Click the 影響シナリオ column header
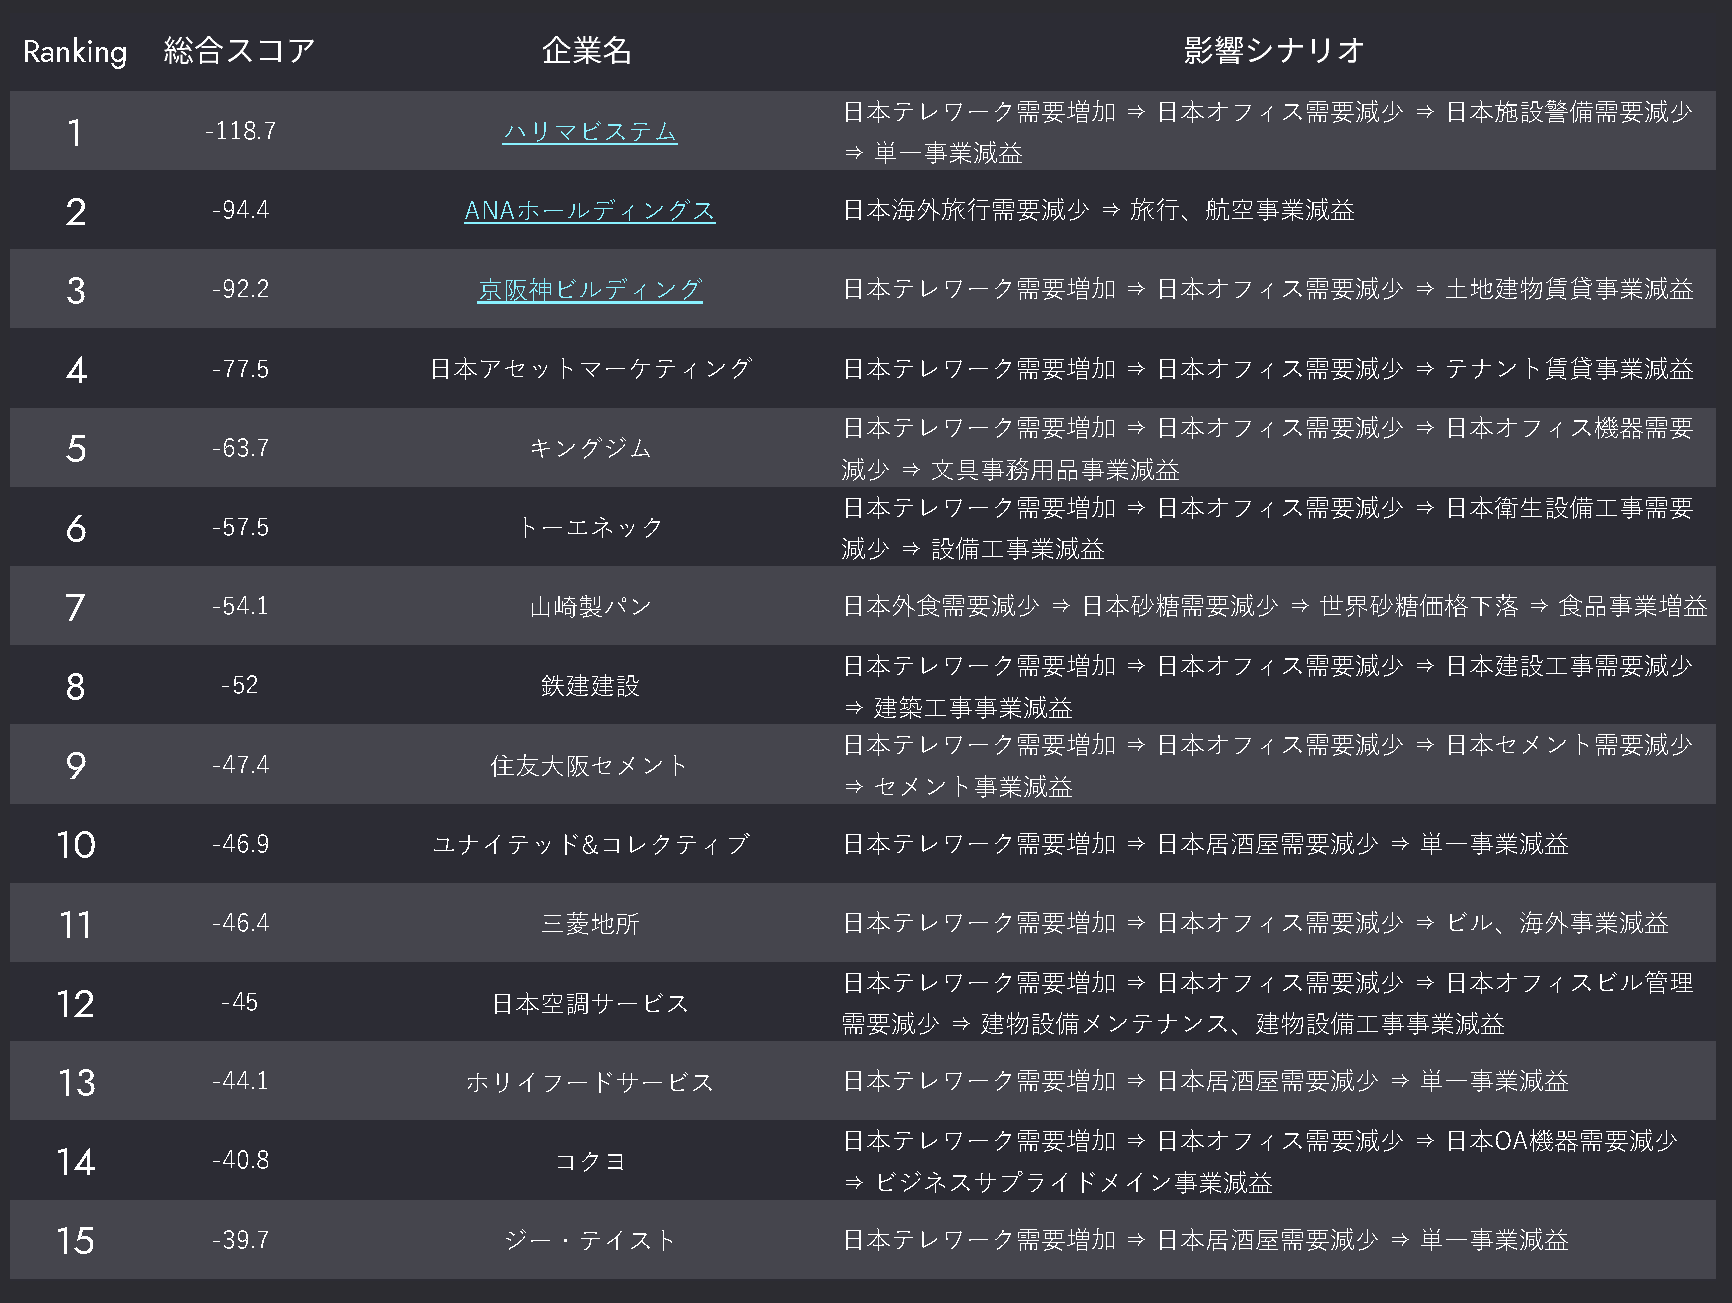1732x1303 pixels. (1274, 50)
